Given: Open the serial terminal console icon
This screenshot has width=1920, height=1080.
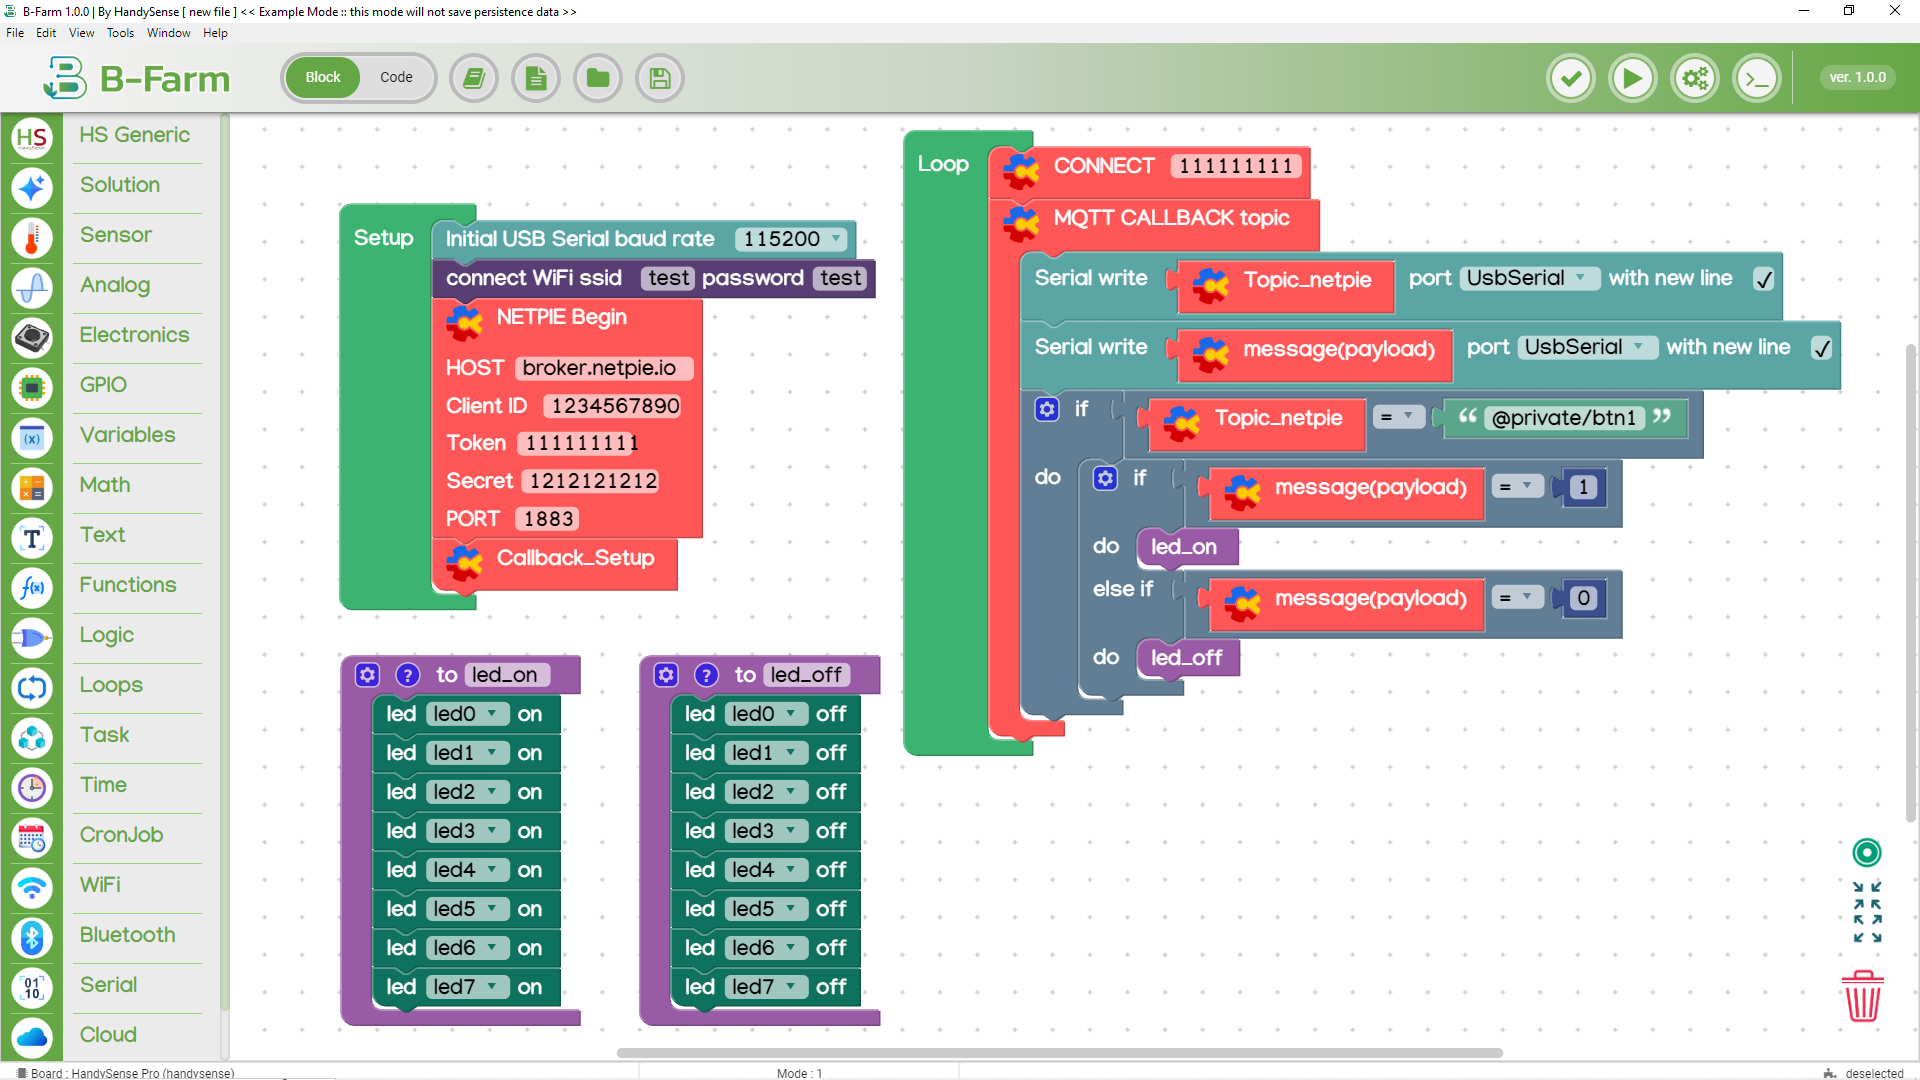Looking at the screenshot, I should click(x=1757, y=78).
